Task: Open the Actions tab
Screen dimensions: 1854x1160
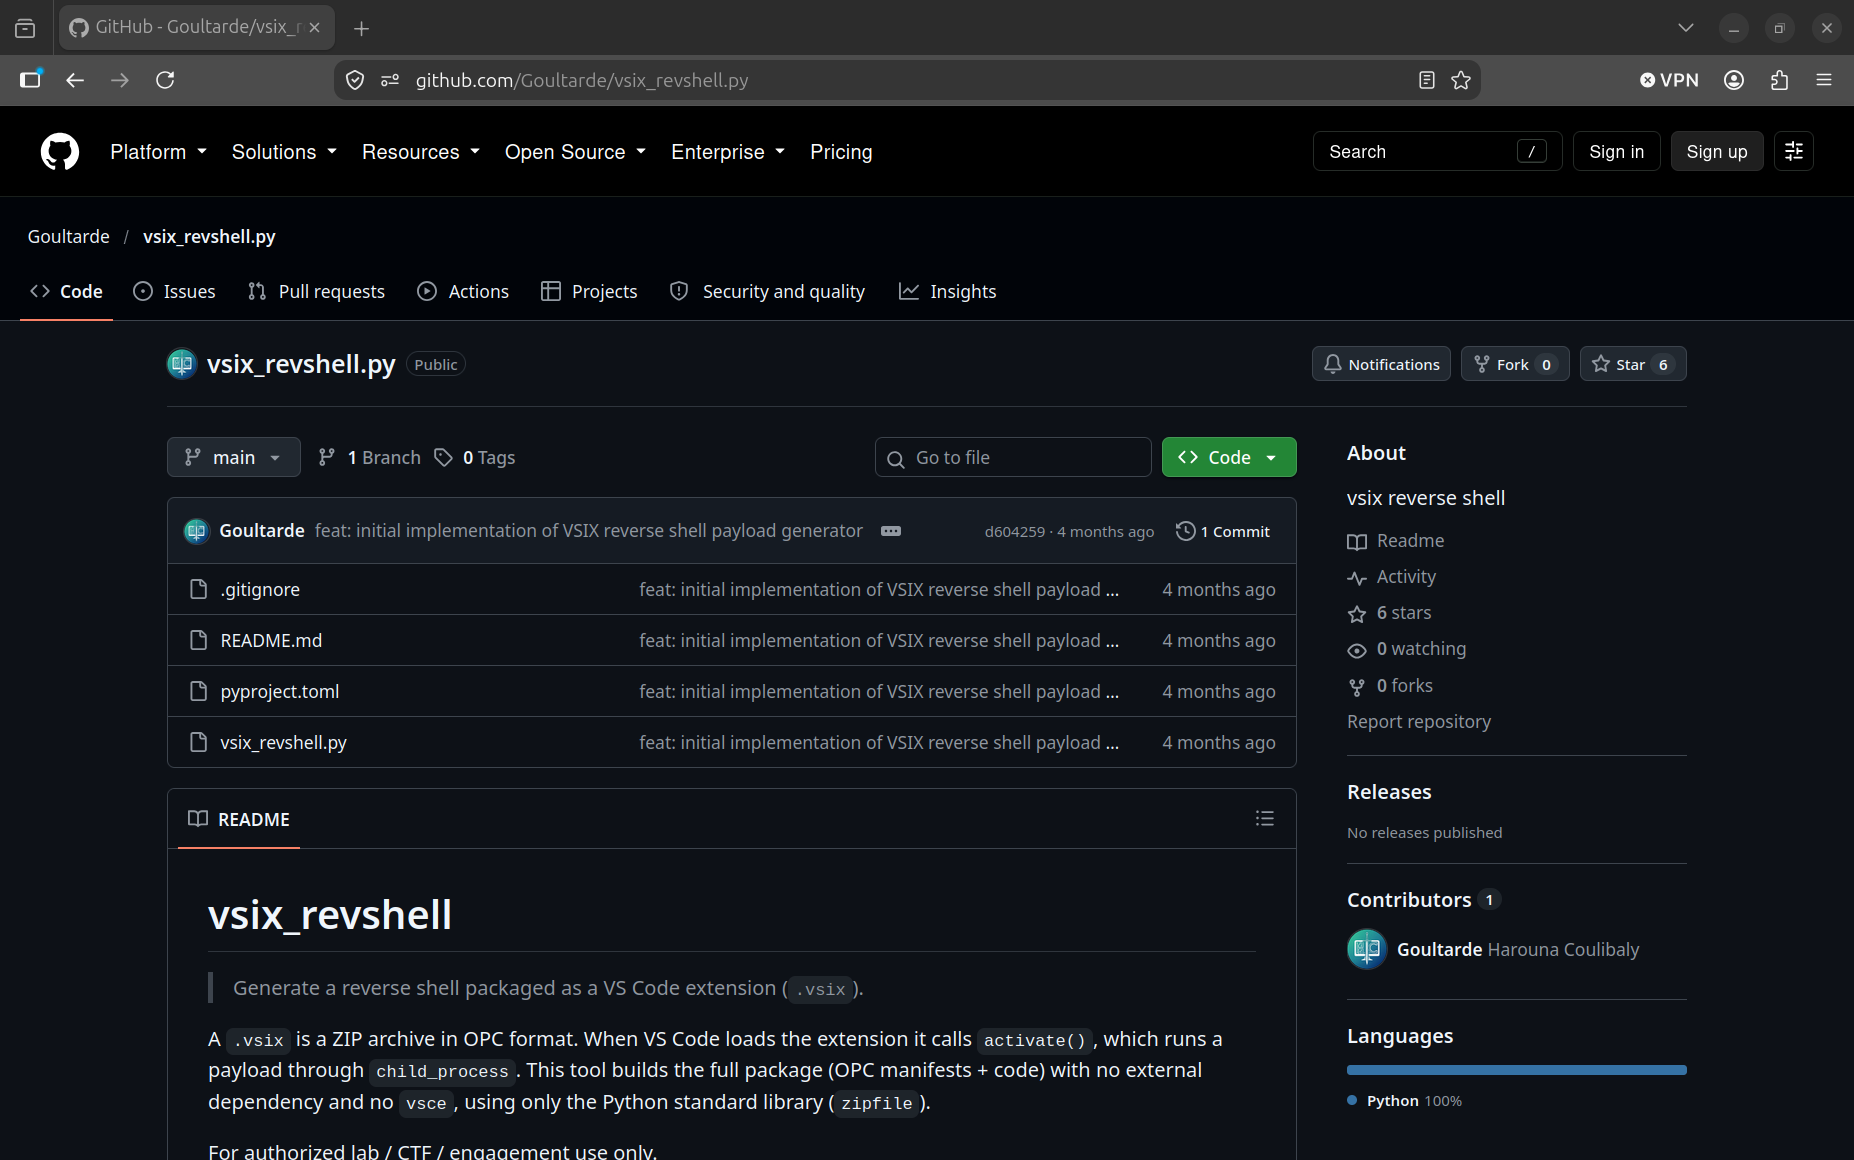Action: (x=463, y=292)
